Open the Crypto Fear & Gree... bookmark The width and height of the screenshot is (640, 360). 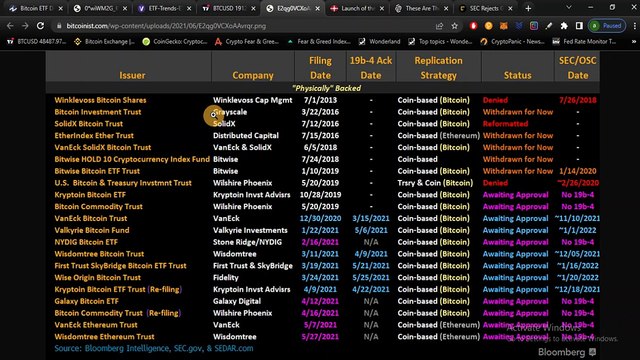point(247,42)
